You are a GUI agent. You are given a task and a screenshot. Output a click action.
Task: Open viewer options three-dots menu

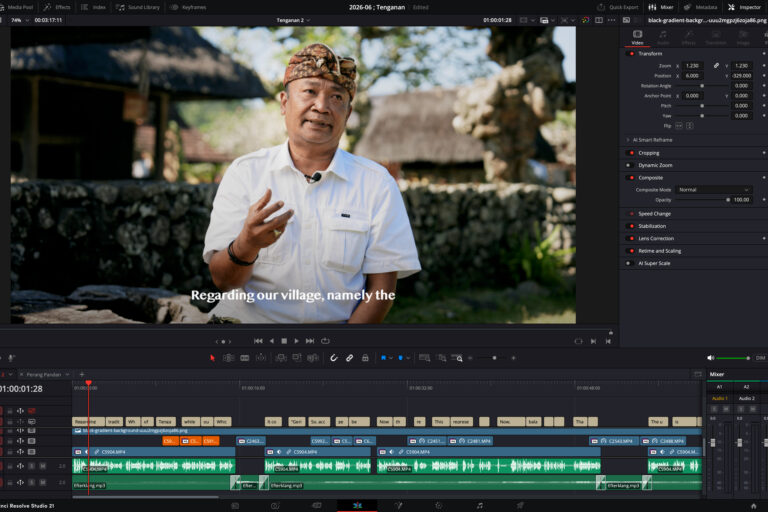(x=611, y=20)
